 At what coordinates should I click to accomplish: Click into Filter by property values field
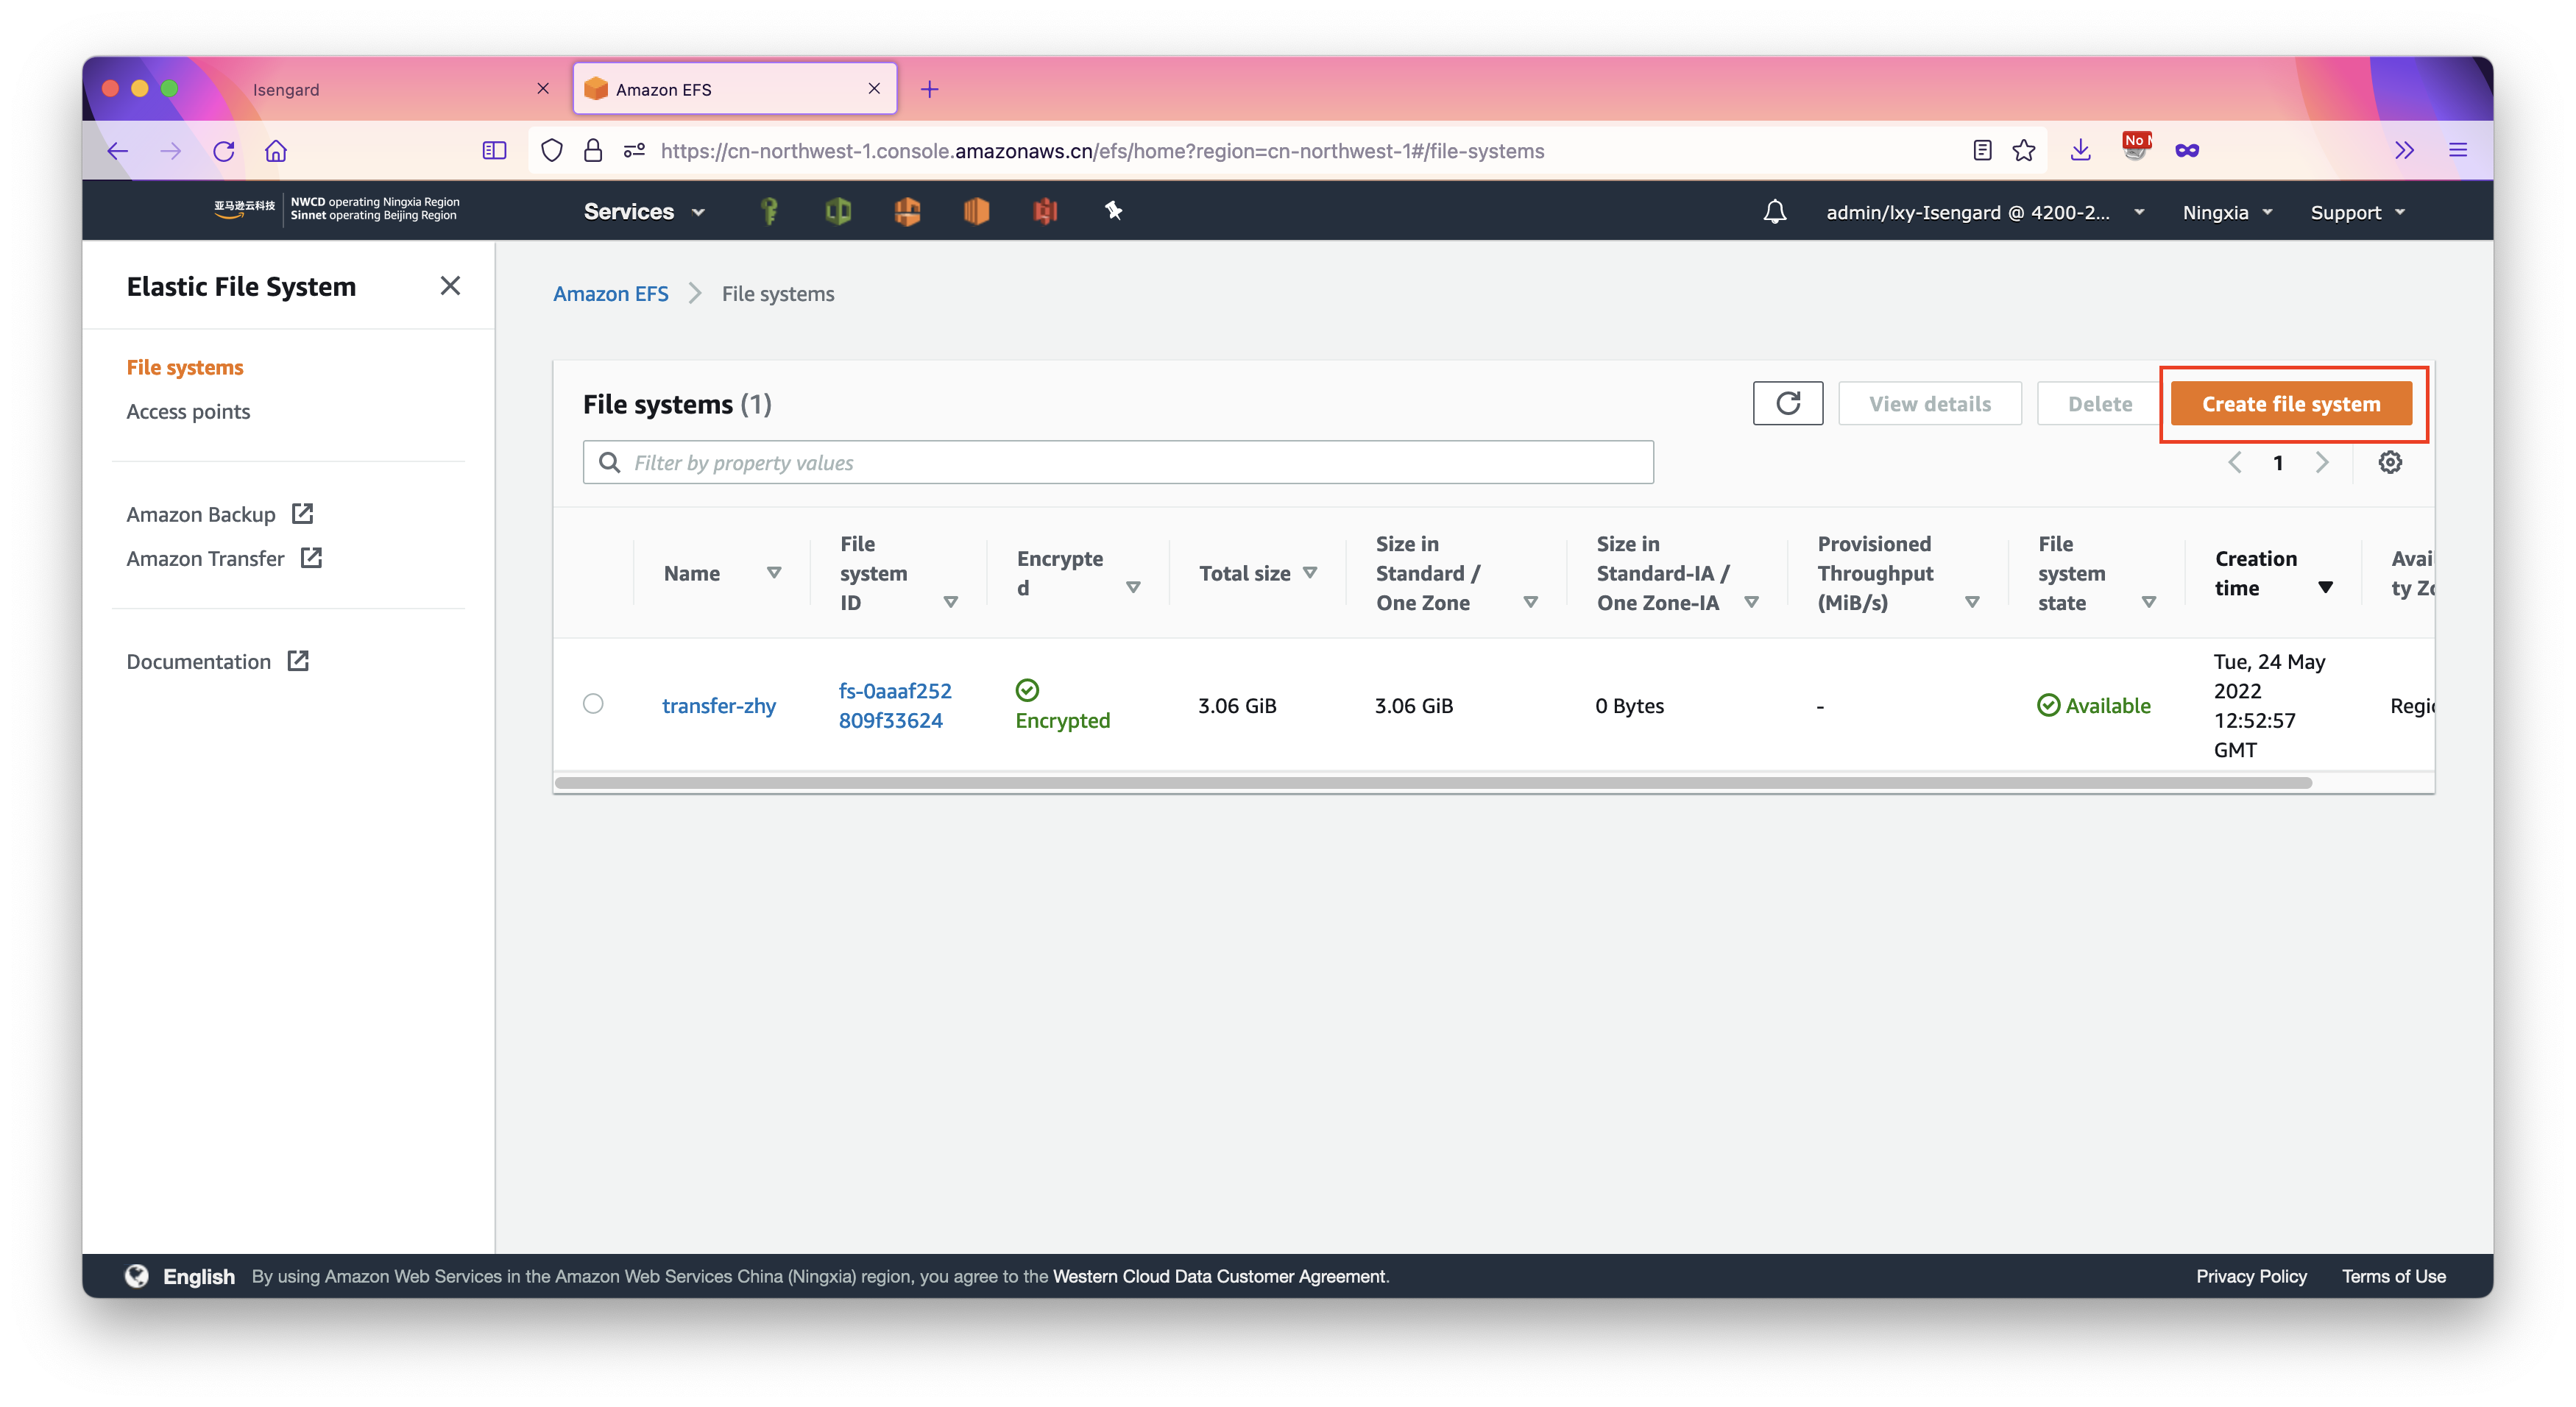(x=1118, y=462)
